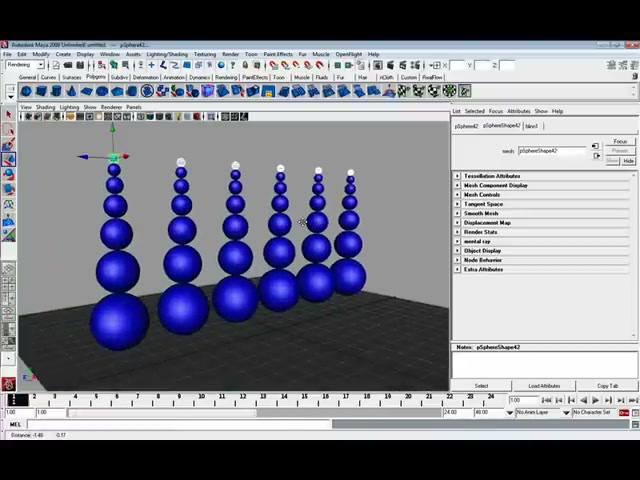Image resolution: width=640 pixels, height=480 pixels.
Task: Click the Copy Tab button
Action: [x=608, y=386]
